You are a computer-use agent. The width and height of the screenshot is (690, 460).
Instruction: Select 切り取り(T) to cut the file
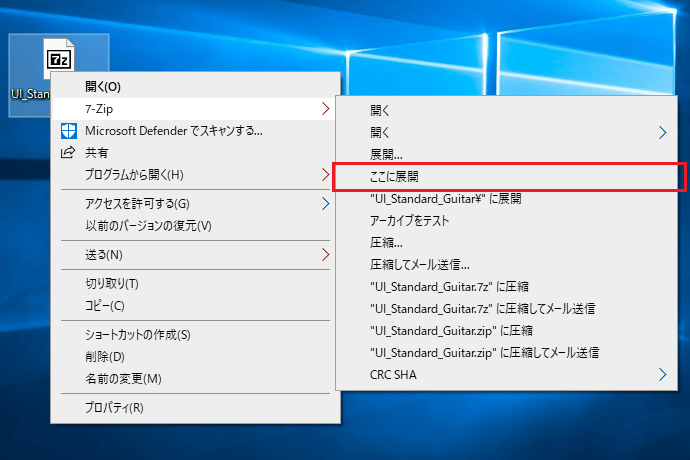pyautogui.click(x=196, y=283)
